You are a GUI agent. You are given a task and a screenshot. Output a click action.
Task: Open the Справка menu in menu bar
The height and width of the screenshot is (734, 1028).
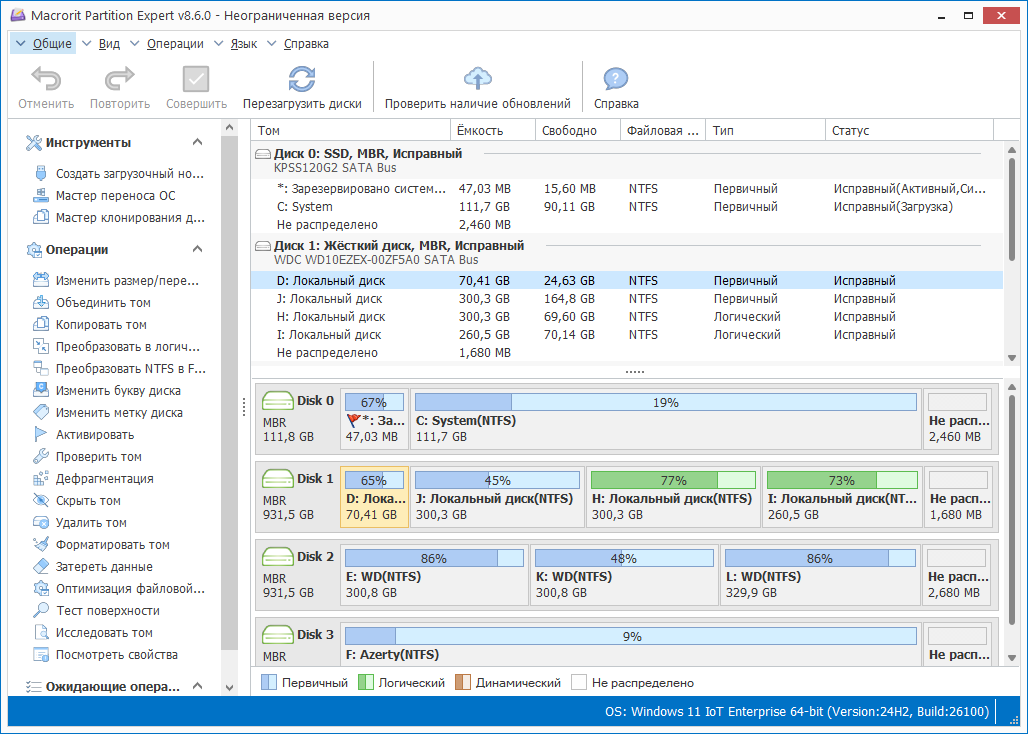coord(298,44)
